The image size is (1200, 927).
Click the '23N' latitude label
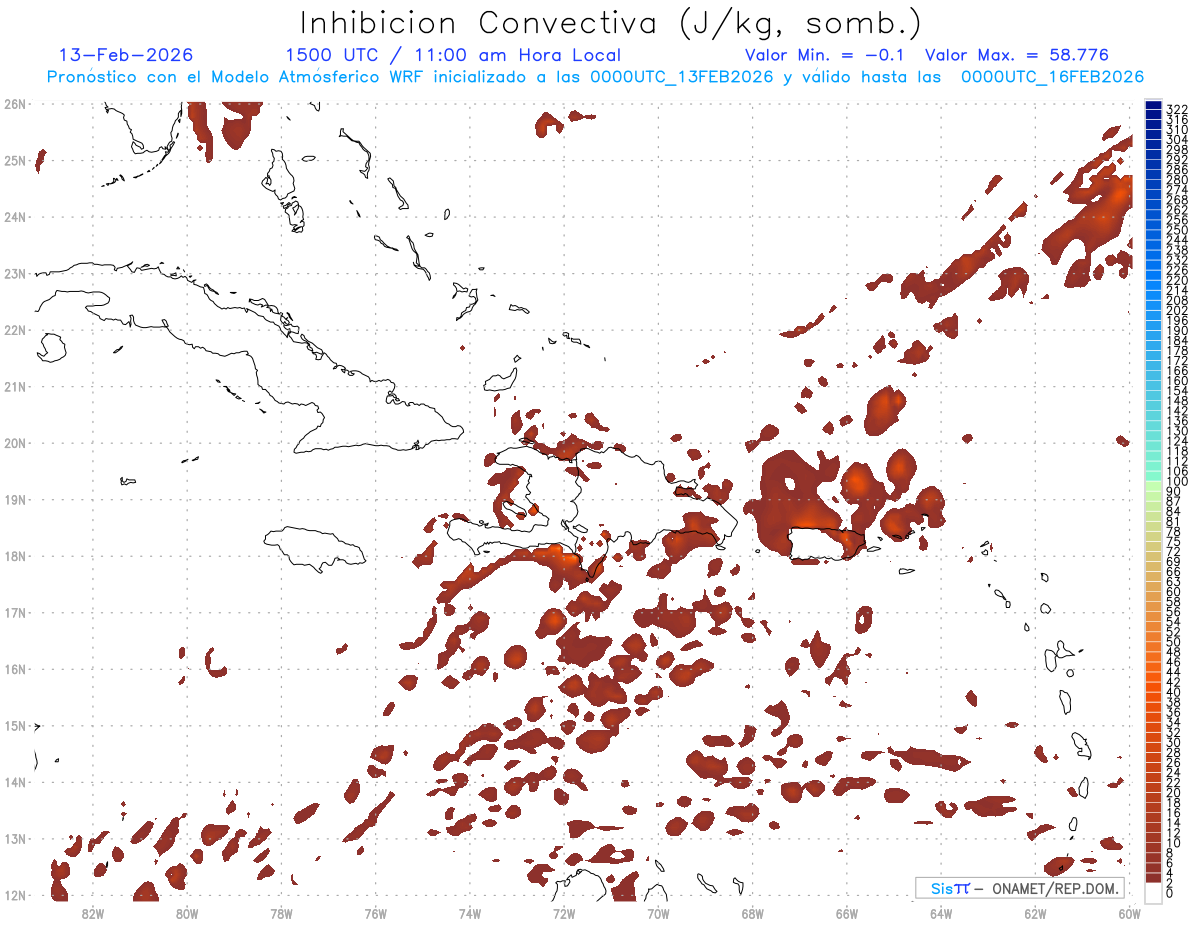coord(14,273)
